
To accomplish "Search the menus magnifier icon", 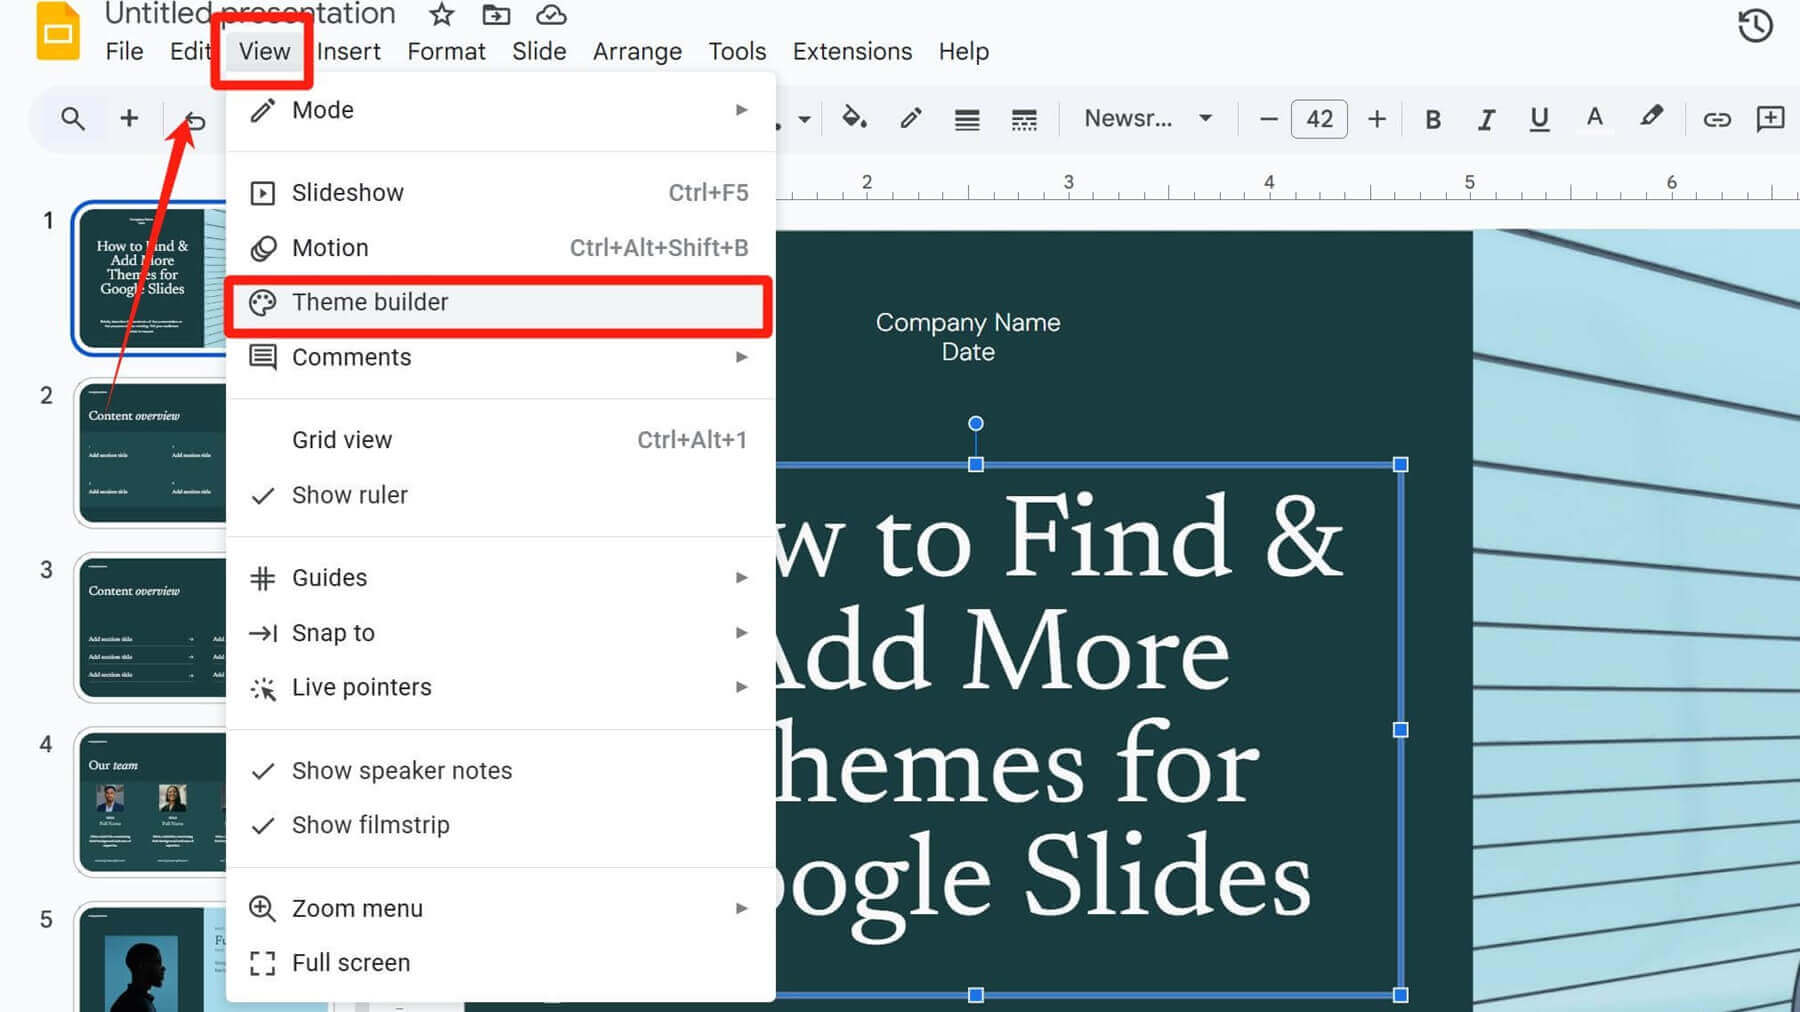I will (x=72, y=119).
